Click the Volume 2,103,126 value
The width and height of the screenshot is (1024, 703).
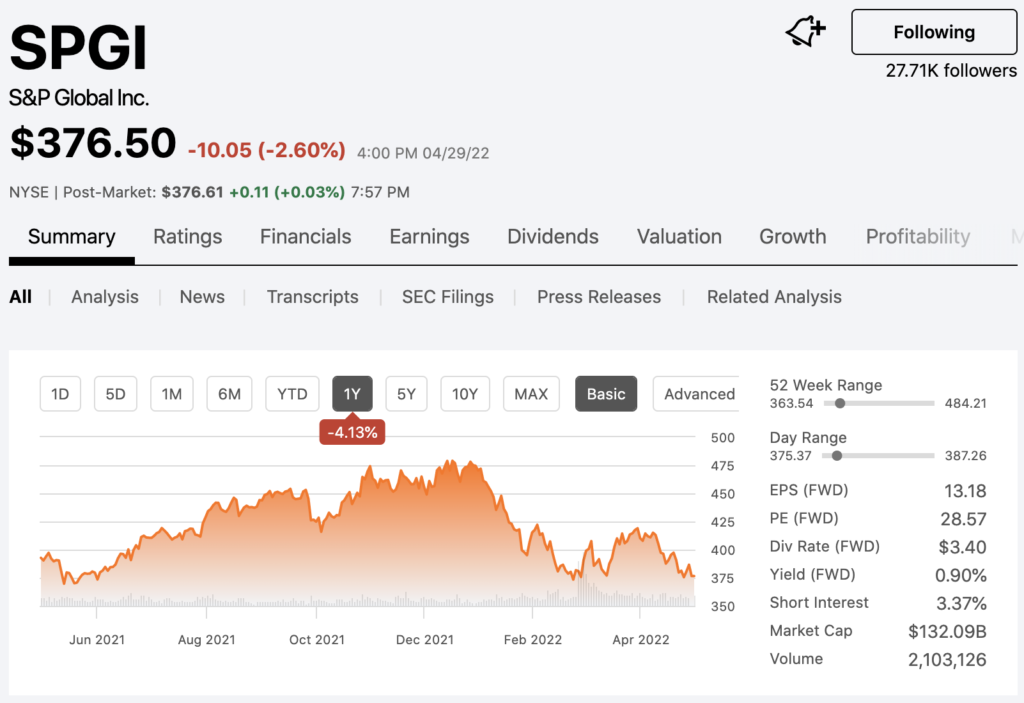(x=947, y=659)
